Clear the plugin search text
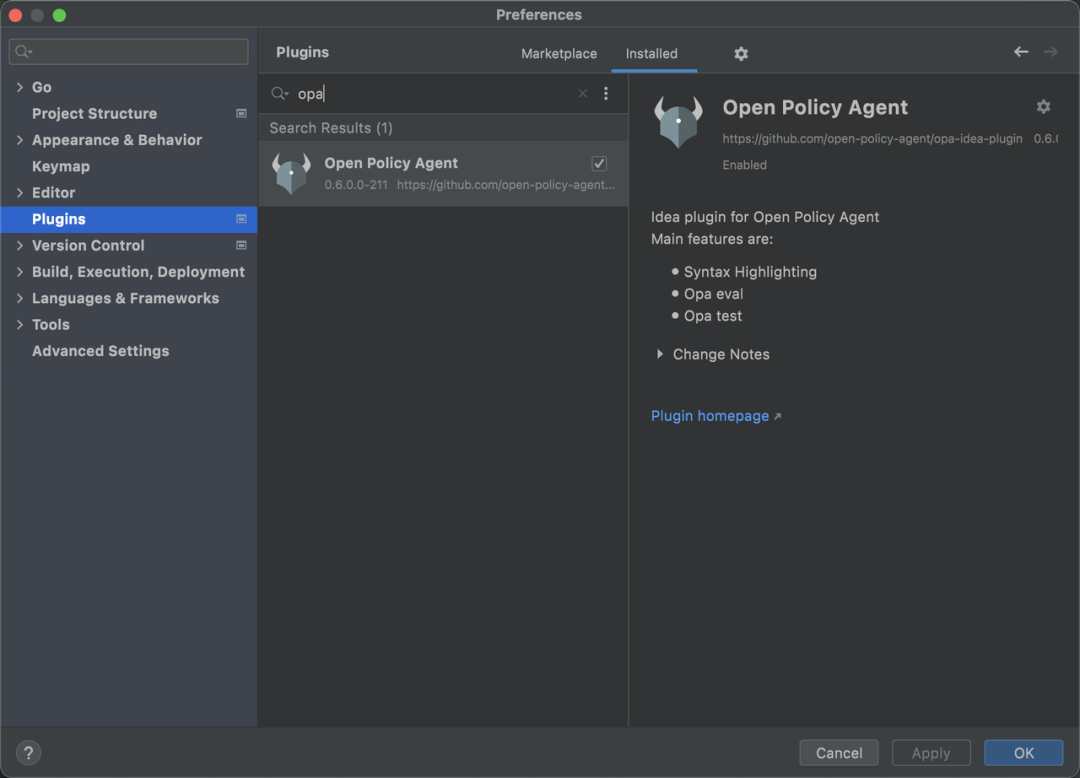This screenshot has width=1080, height=778. pos(583,94)
